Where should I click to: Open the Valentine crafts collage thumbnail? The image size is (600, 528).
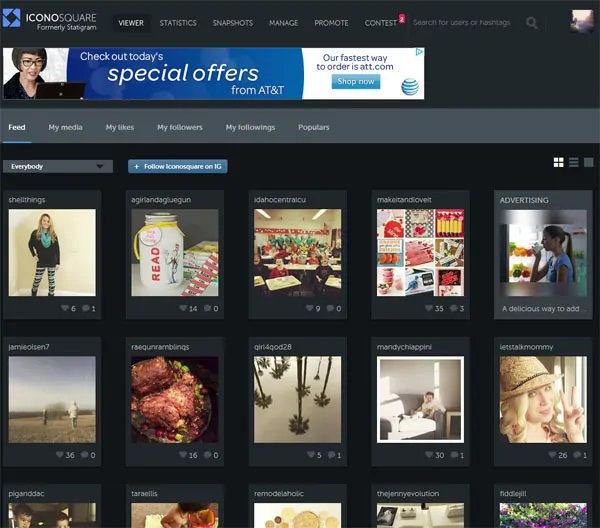(x=421, y=253)
